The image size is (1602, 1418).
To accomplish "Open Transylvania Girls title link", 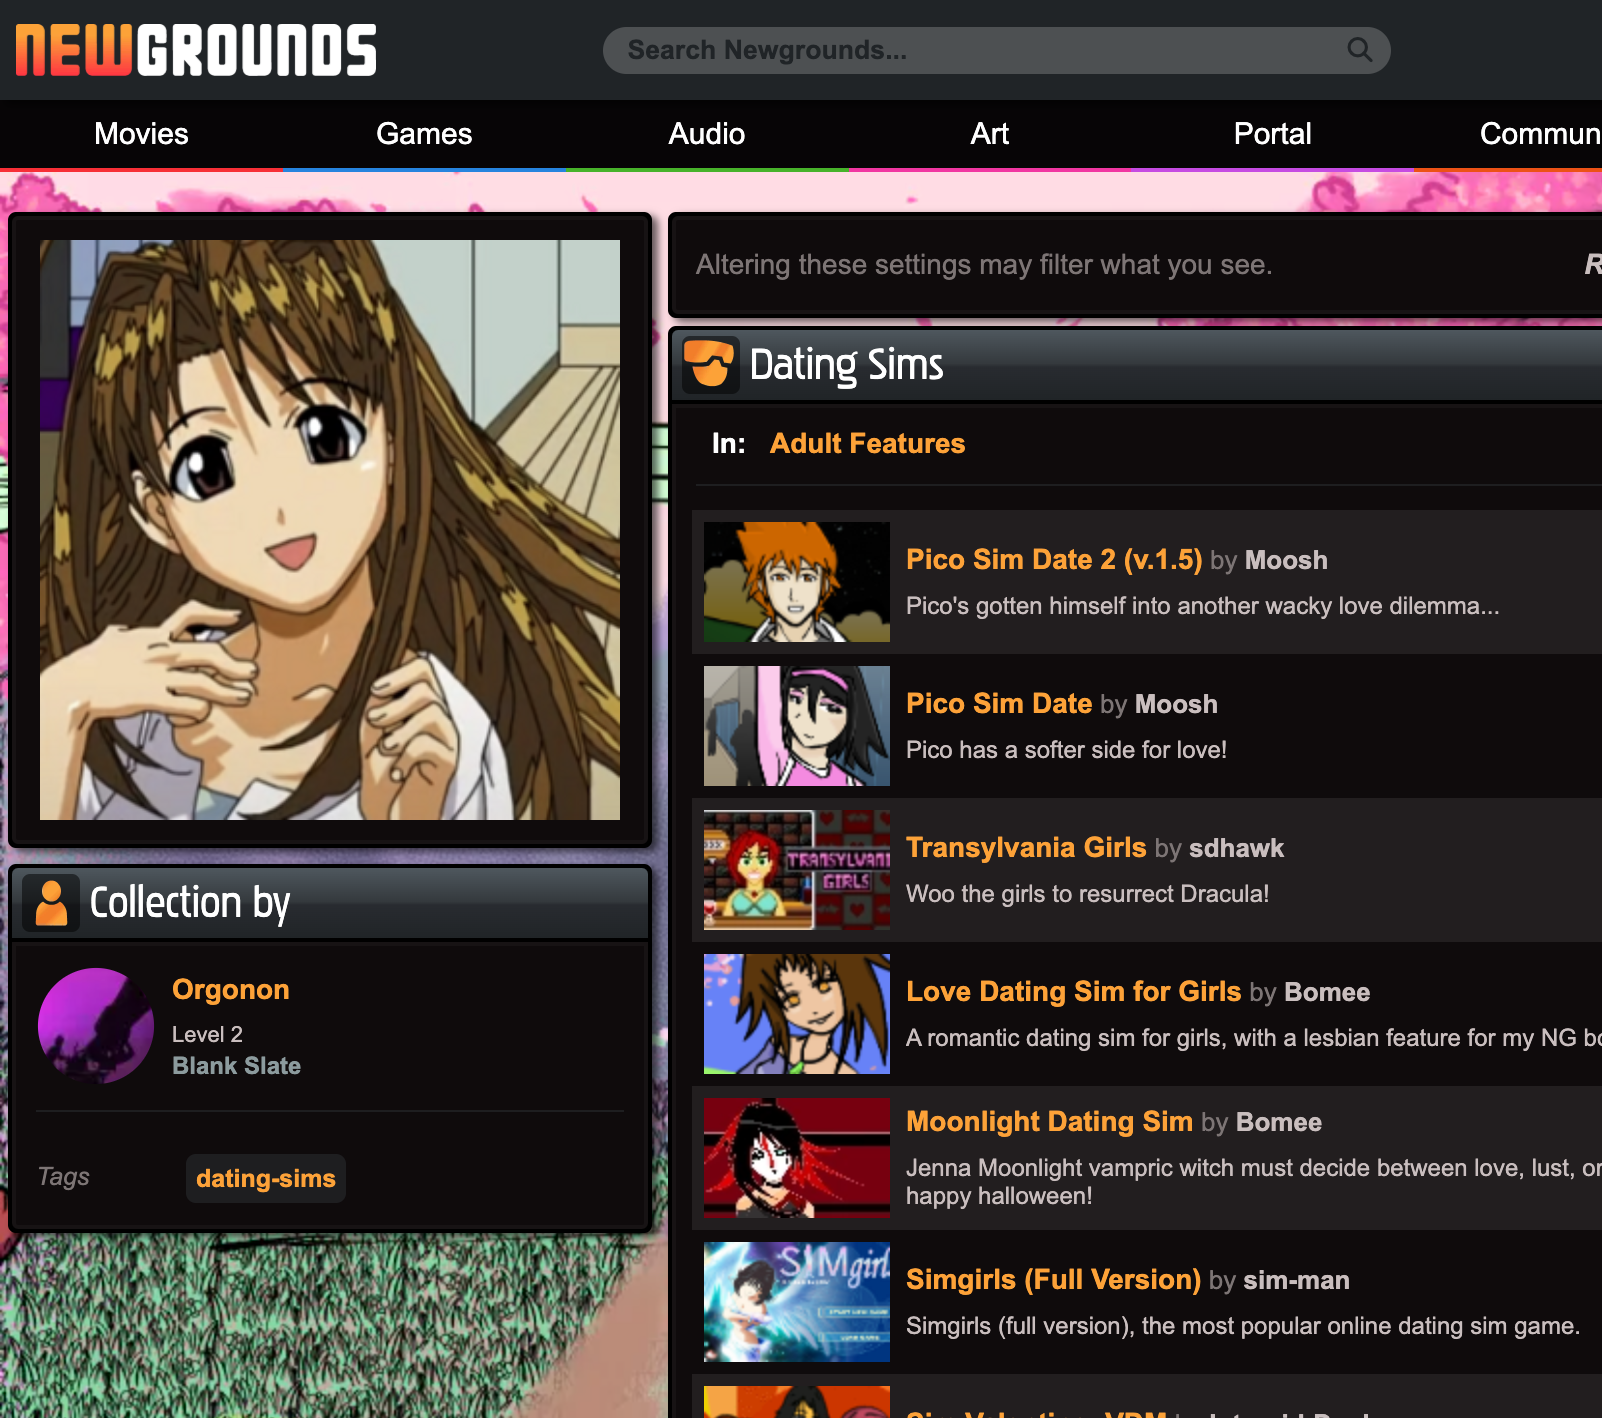I will pyautogui.click(x=1026, y=847).
